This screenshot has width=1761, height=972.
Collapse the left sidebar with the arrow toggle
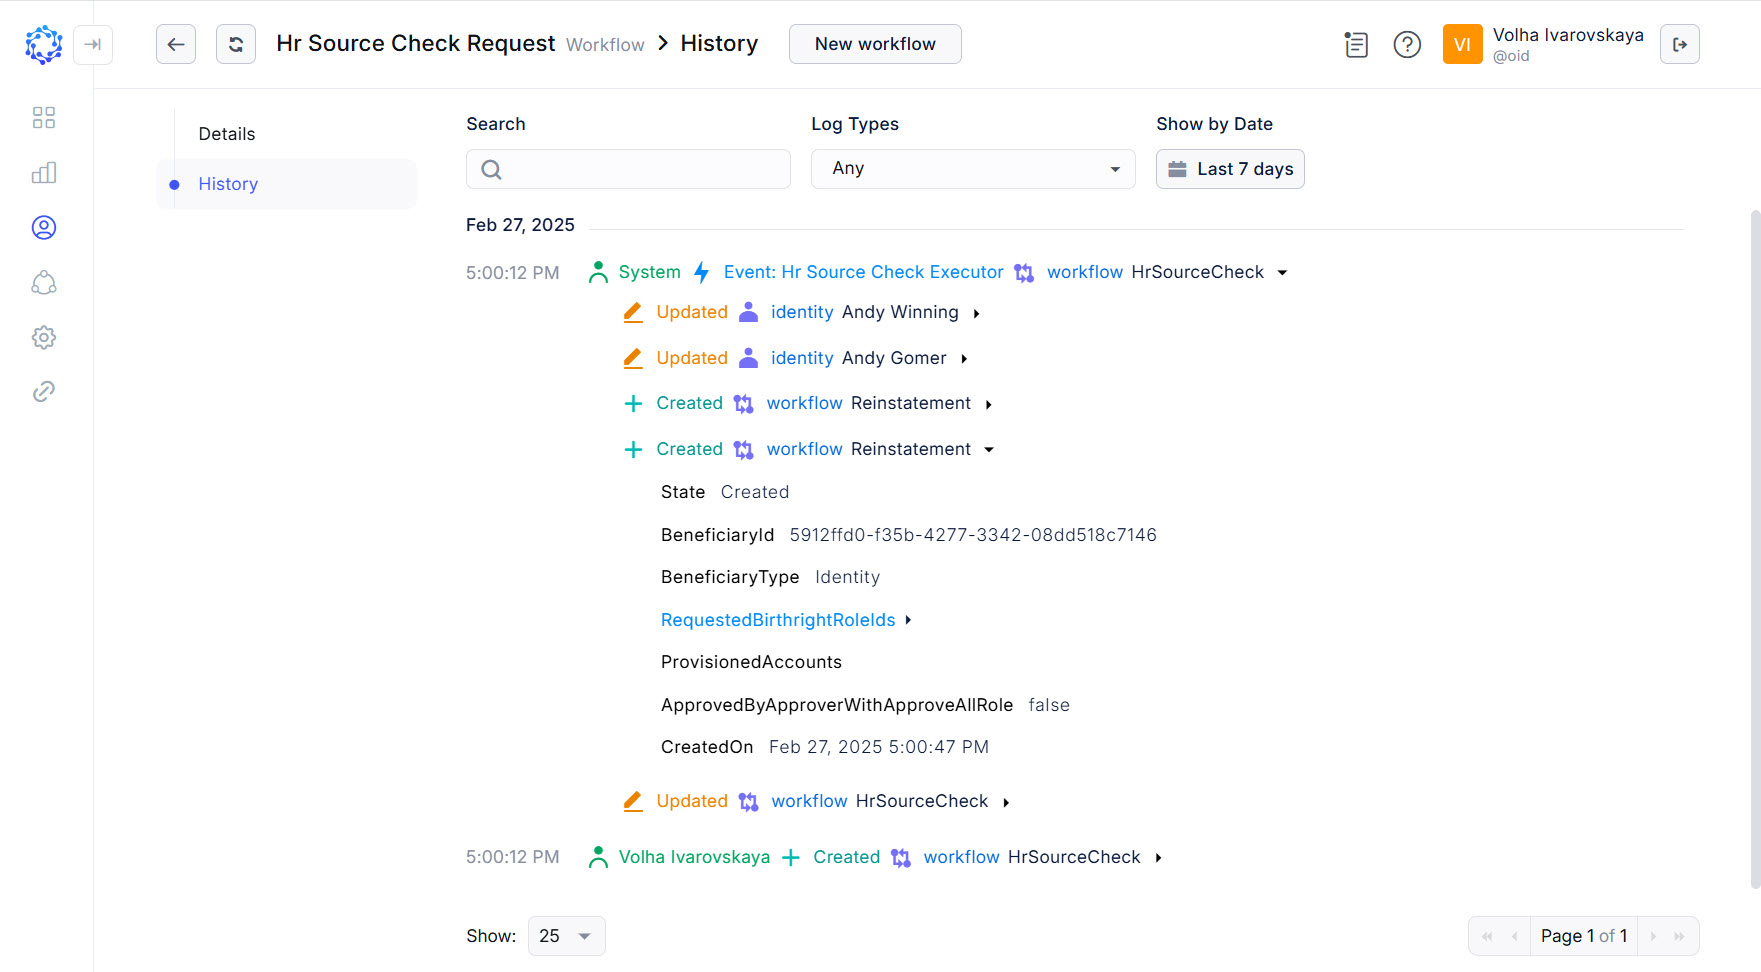93,44
